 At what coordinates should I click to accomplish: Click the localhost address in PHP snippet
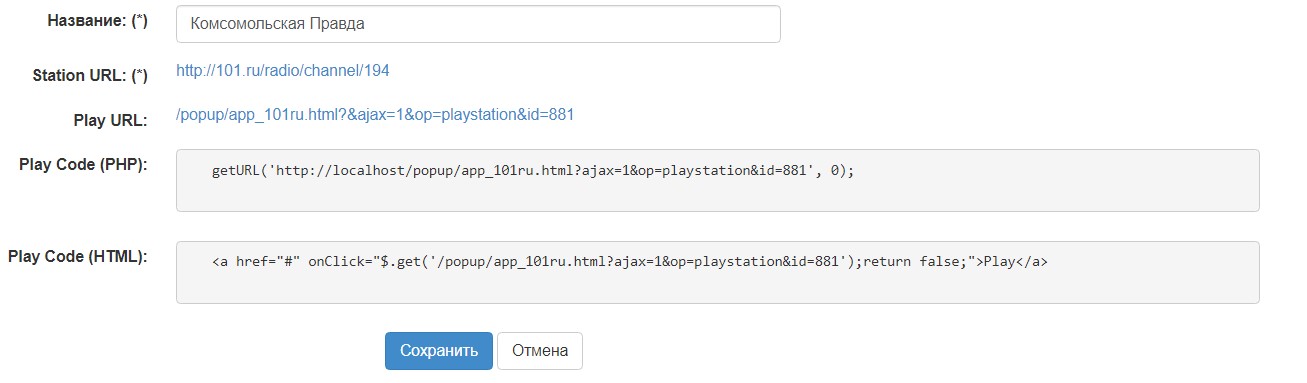click(x=364, y=171)
